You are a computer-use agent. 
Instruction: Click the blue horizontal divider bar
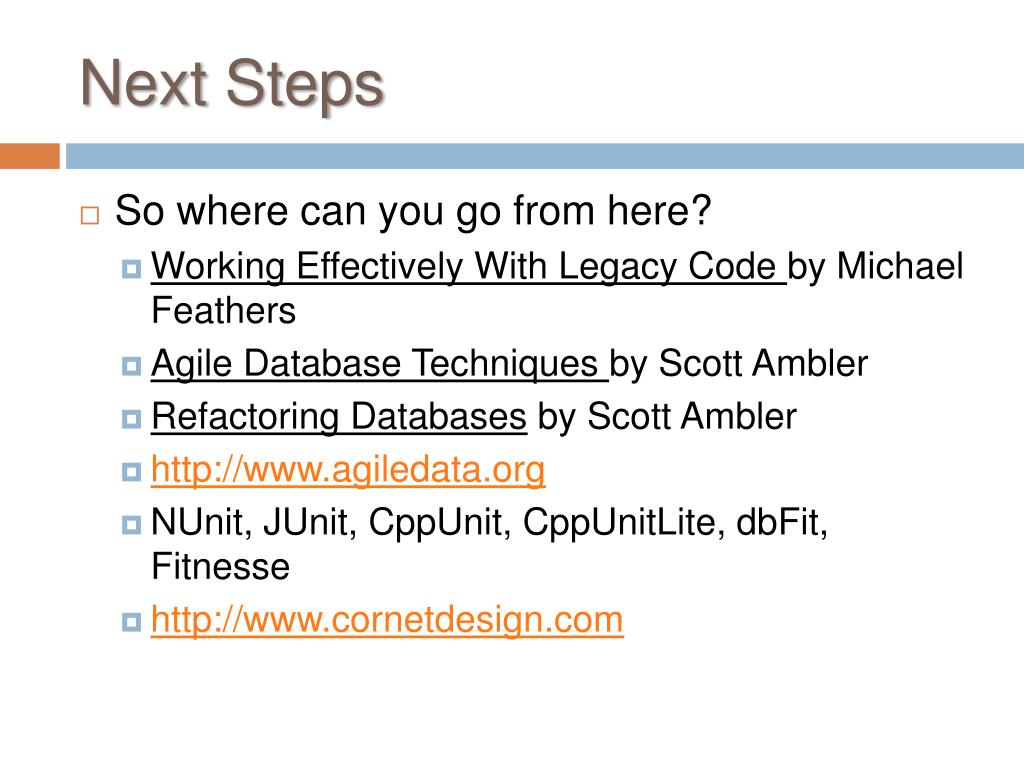(x=545, y=156)
